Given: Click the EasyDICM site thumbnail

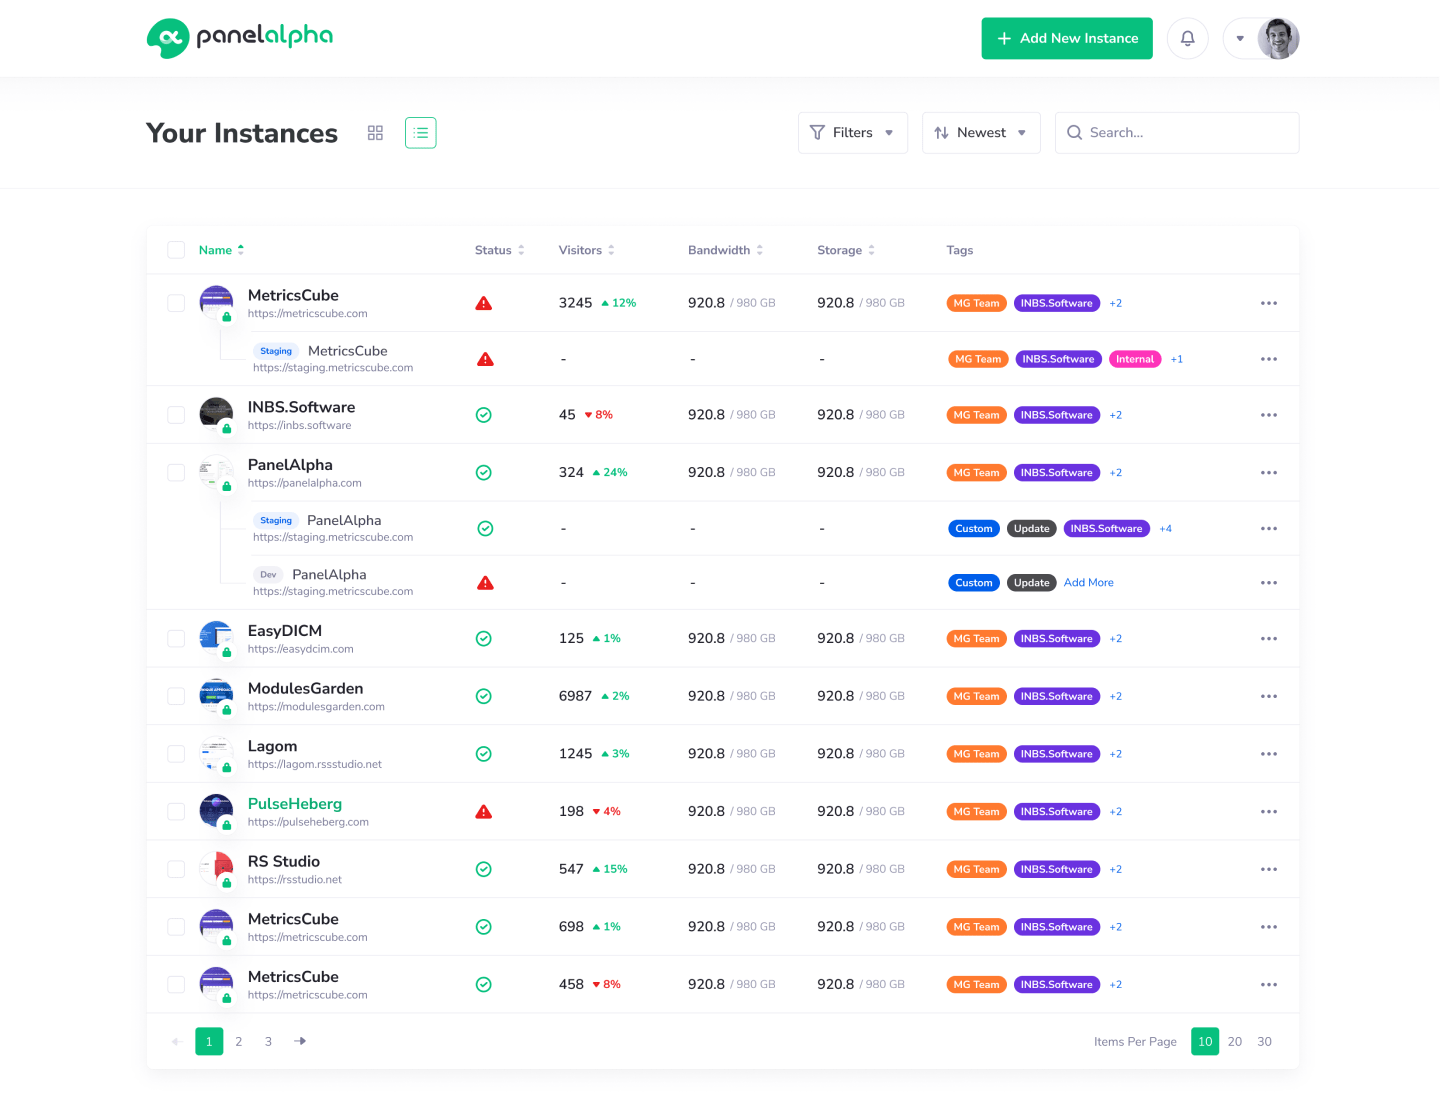Looking at the screenshot, I should (216, 638).
